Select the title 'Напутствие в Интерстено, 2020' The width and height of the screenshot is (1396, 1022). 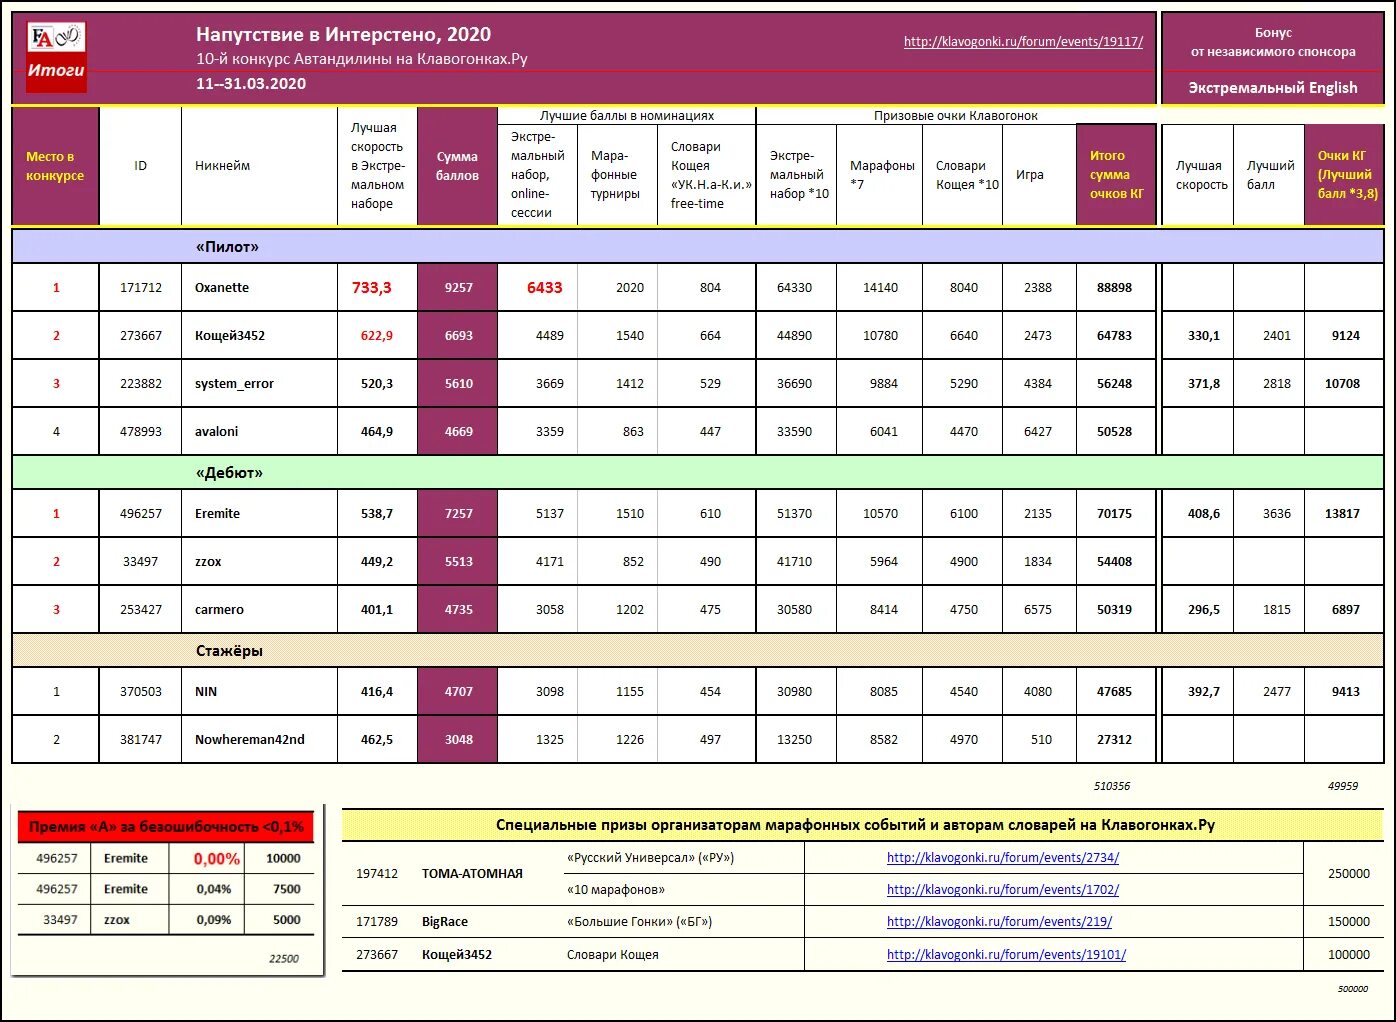[343, 35]
